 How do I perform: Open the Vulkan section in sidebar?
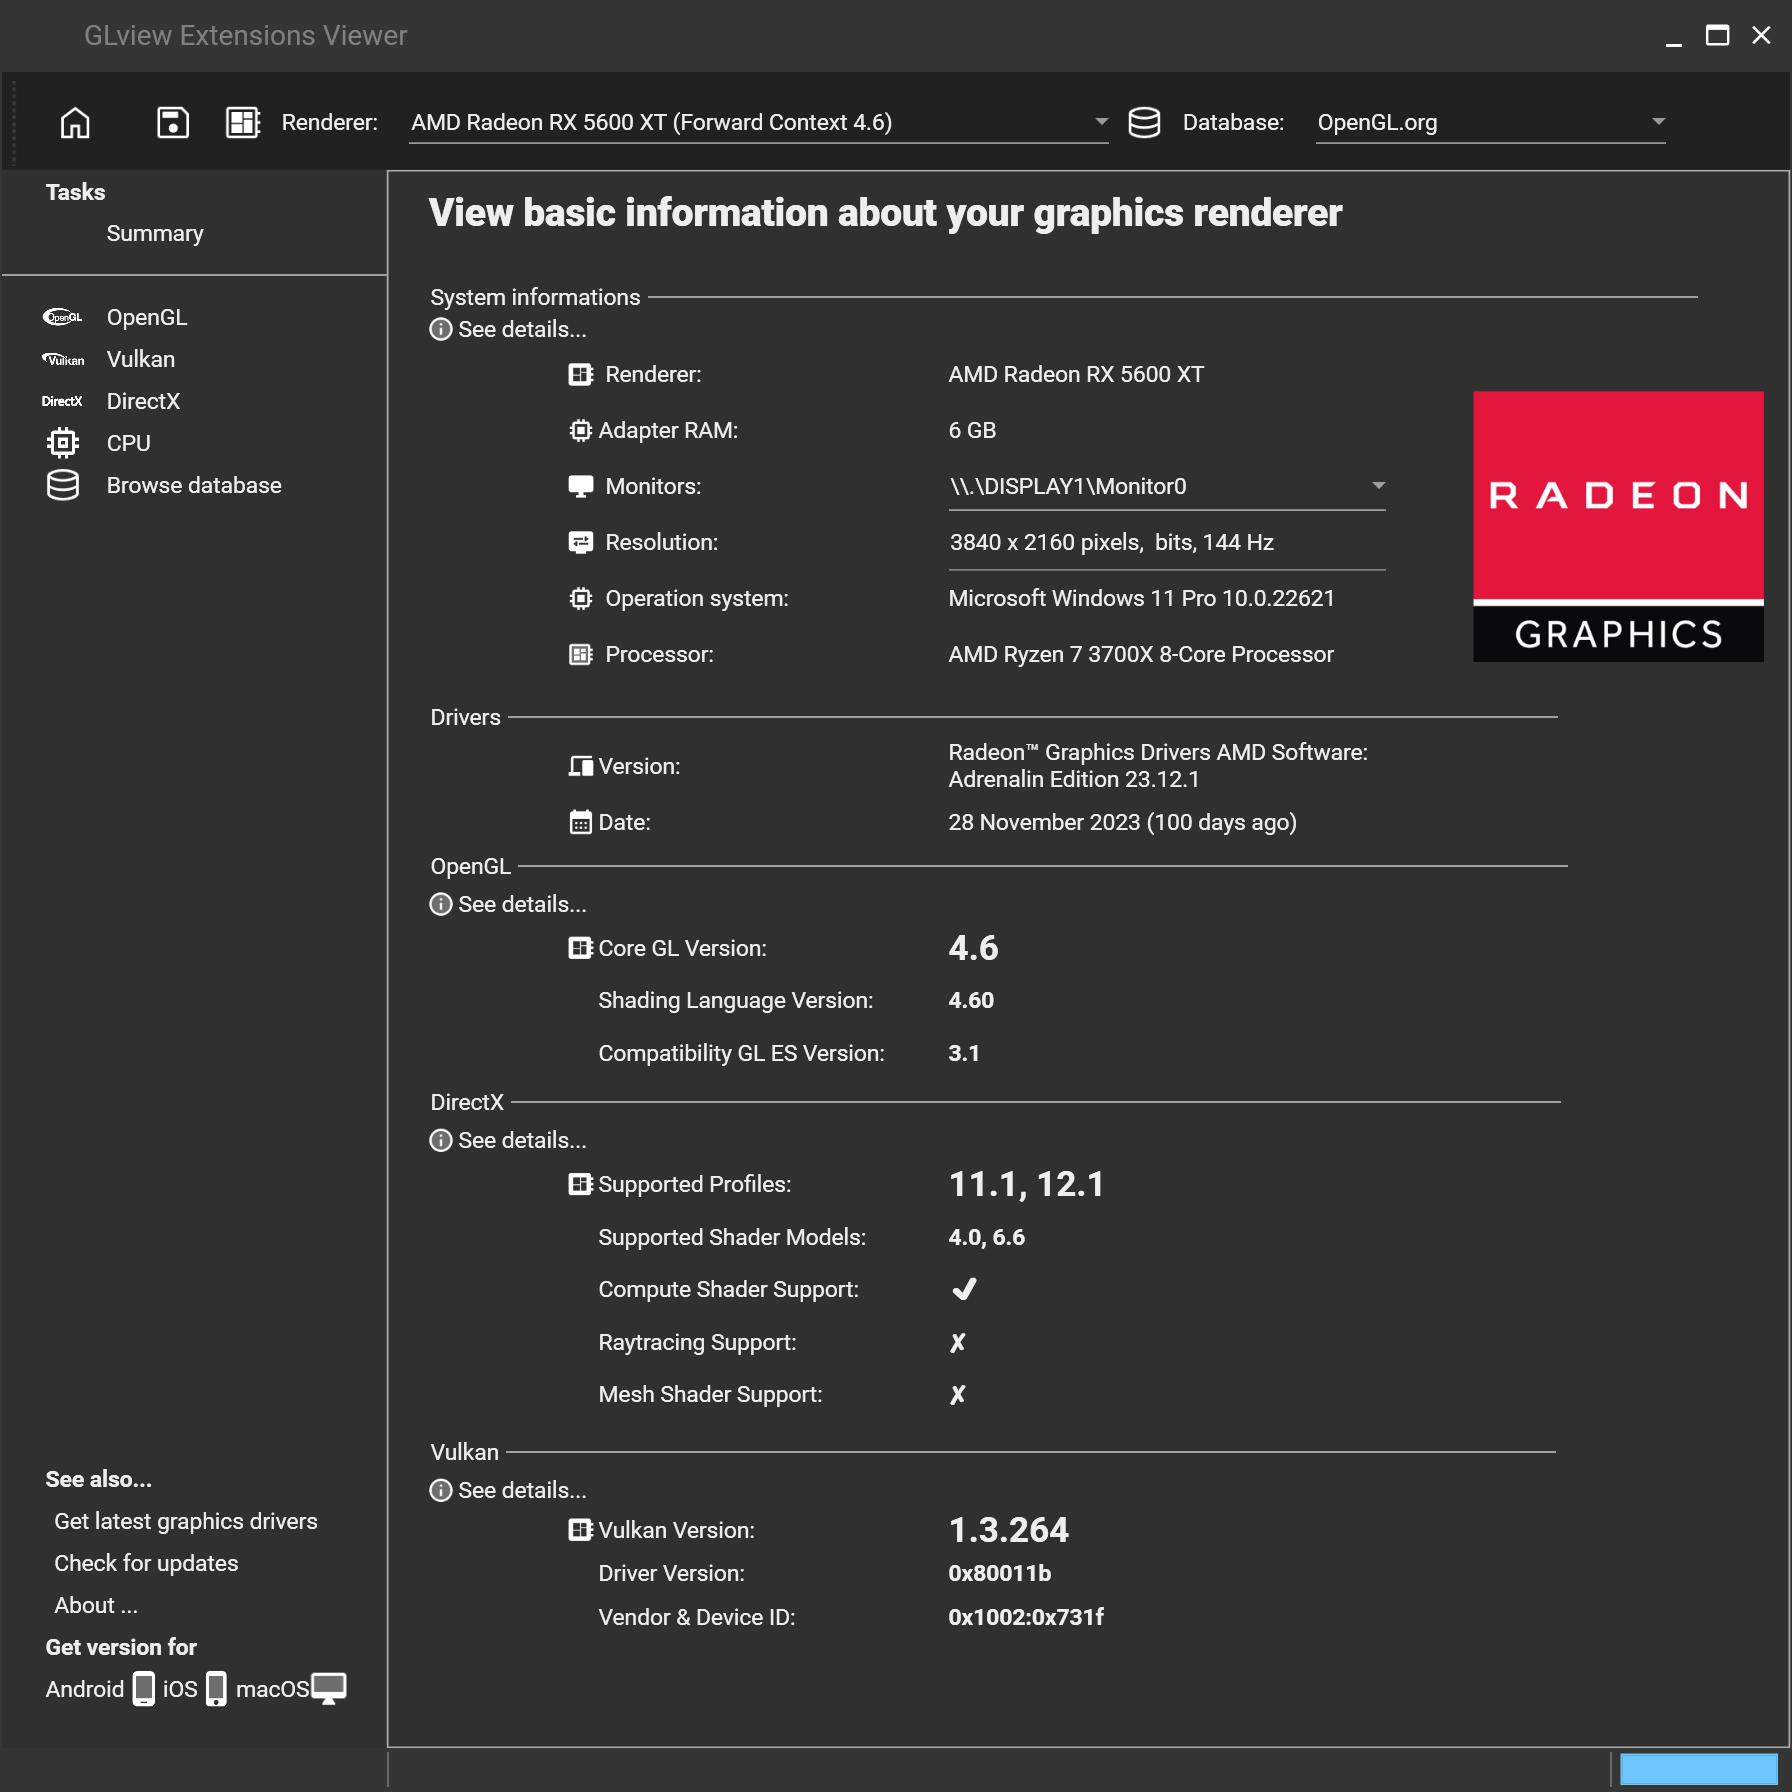141,360
